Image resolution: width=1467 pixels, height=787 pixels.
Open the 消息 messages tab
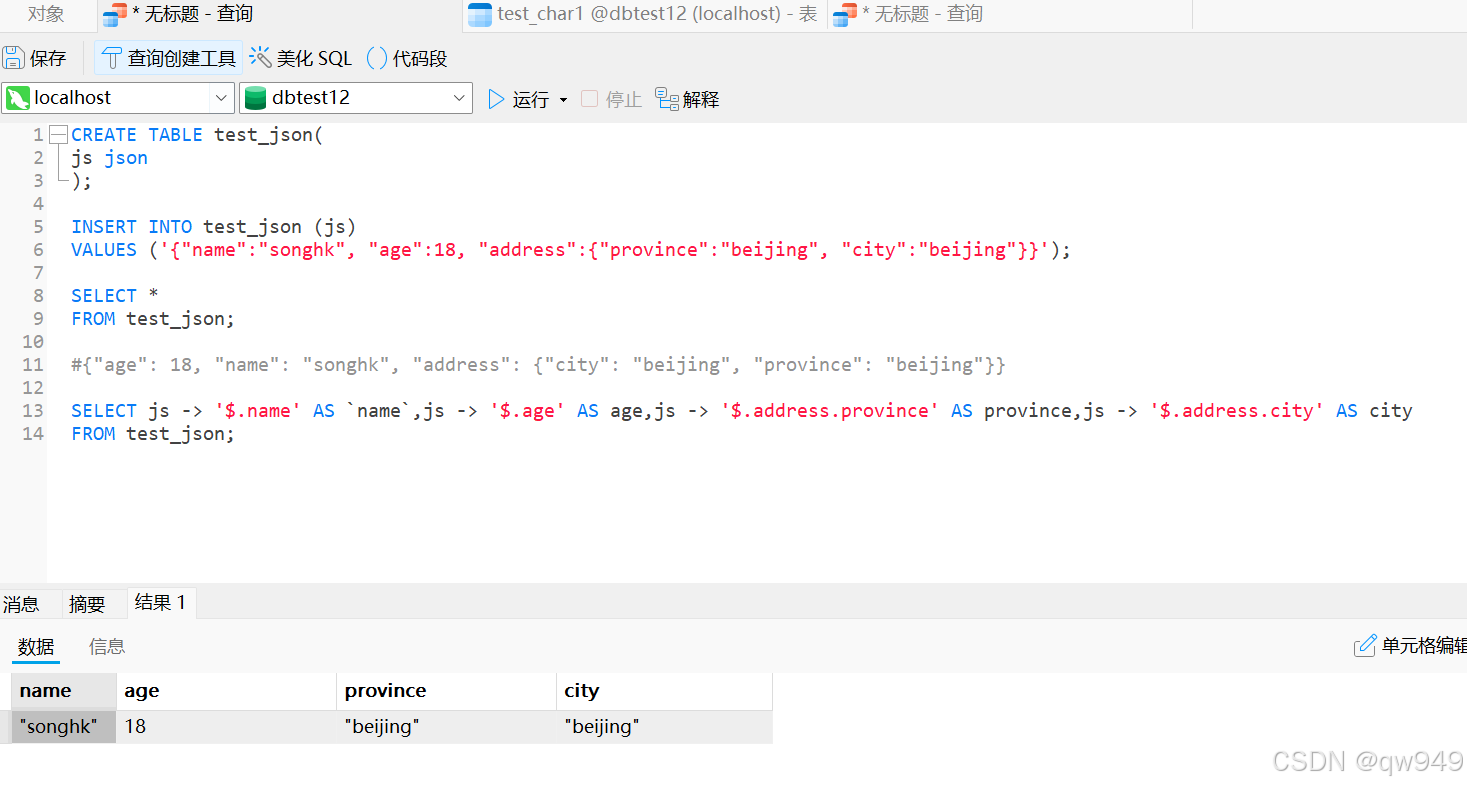pyautogui.click(x=22, y=602)
